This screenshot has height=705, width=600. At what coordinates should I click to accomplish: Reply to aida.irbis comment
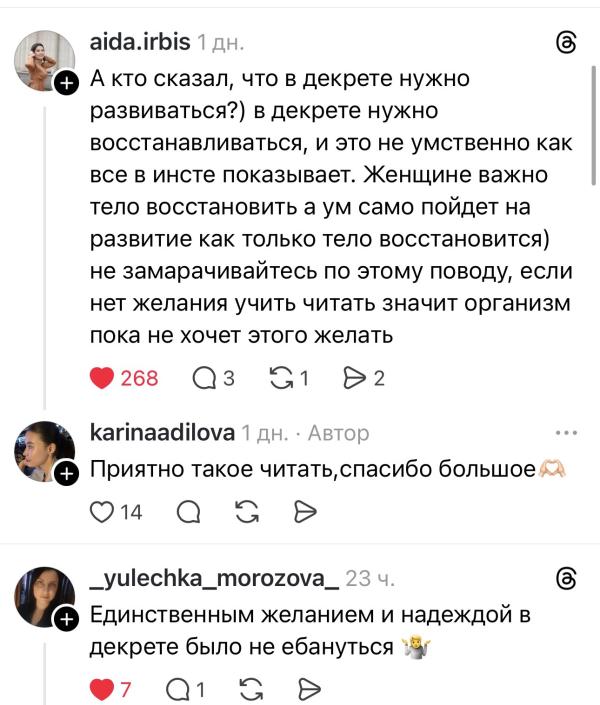201,378
